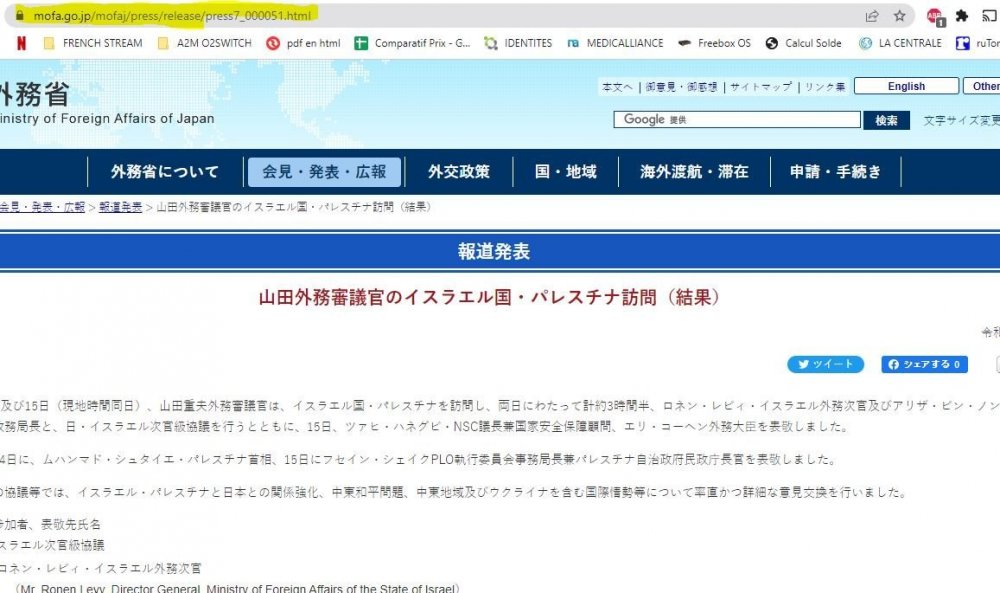Click the Calcul Solde bookmark icon
Image resolution: width=1000 pixels, height=593 pixels.
tap(771, 43)
